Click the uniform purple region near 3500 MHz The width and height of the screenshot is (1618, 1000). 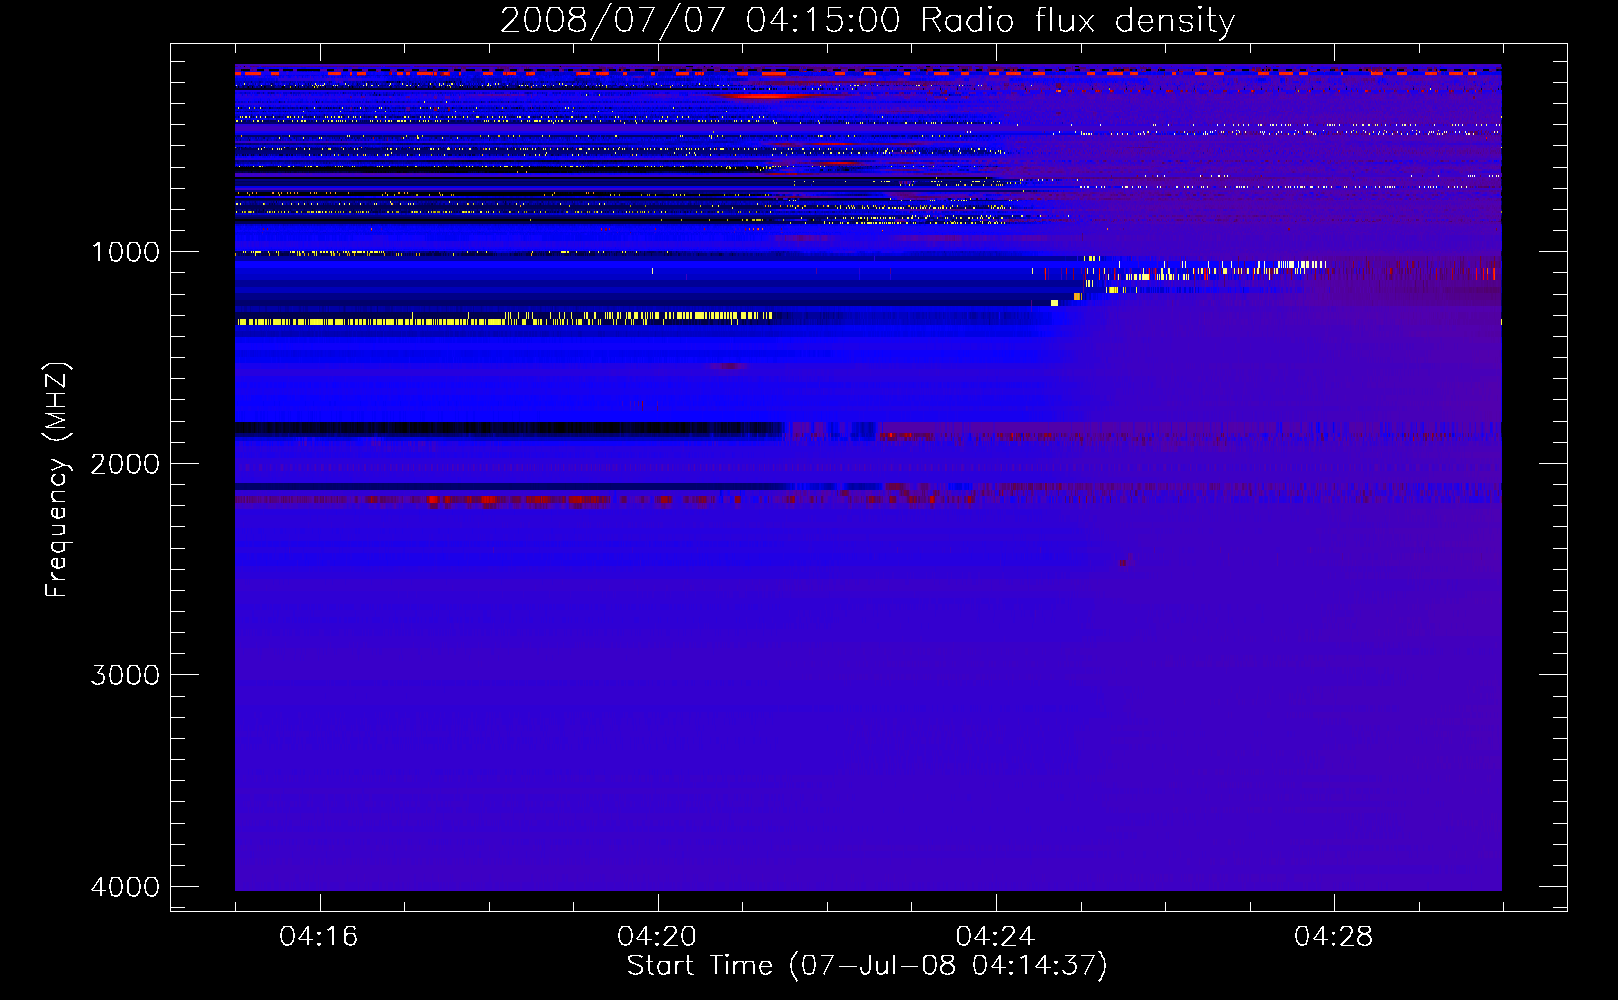pyautogui.click(x=868, y=780)
